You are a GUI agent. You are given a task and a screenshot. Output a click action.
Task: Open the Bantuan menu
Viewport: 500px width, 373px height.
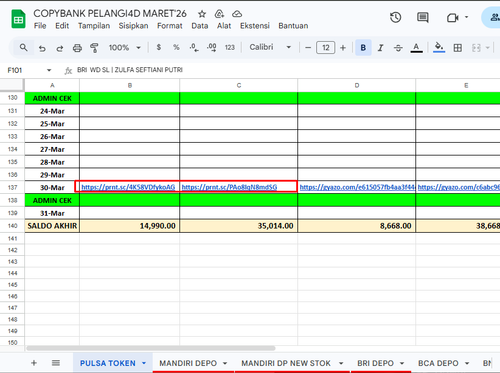coord(293,26)
